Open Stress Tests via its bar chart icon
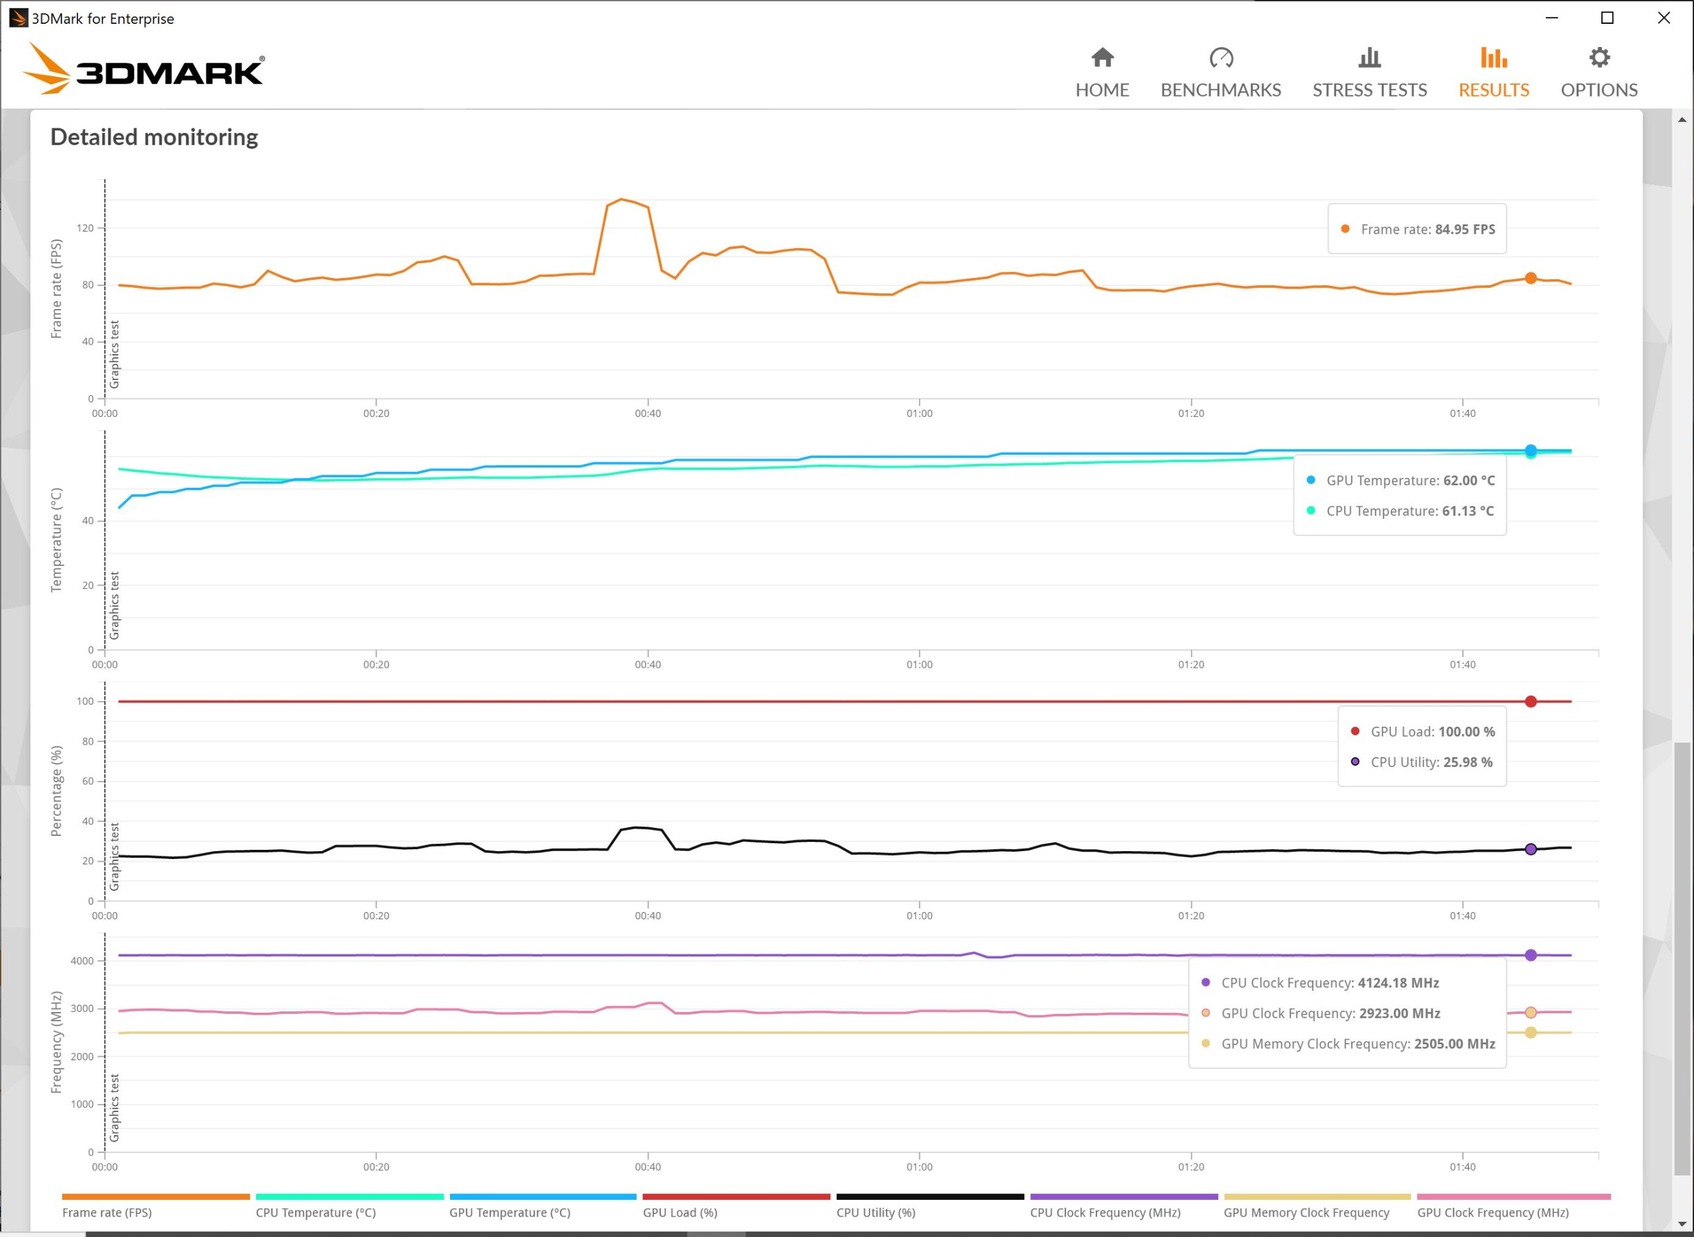 coord(1369,58)
